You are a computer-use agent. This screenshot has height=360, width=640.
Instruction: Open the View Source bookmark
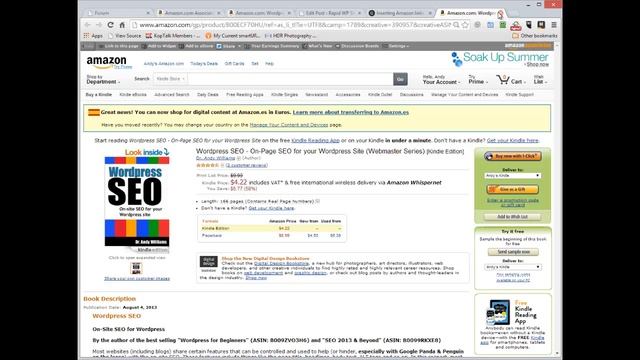124,36
